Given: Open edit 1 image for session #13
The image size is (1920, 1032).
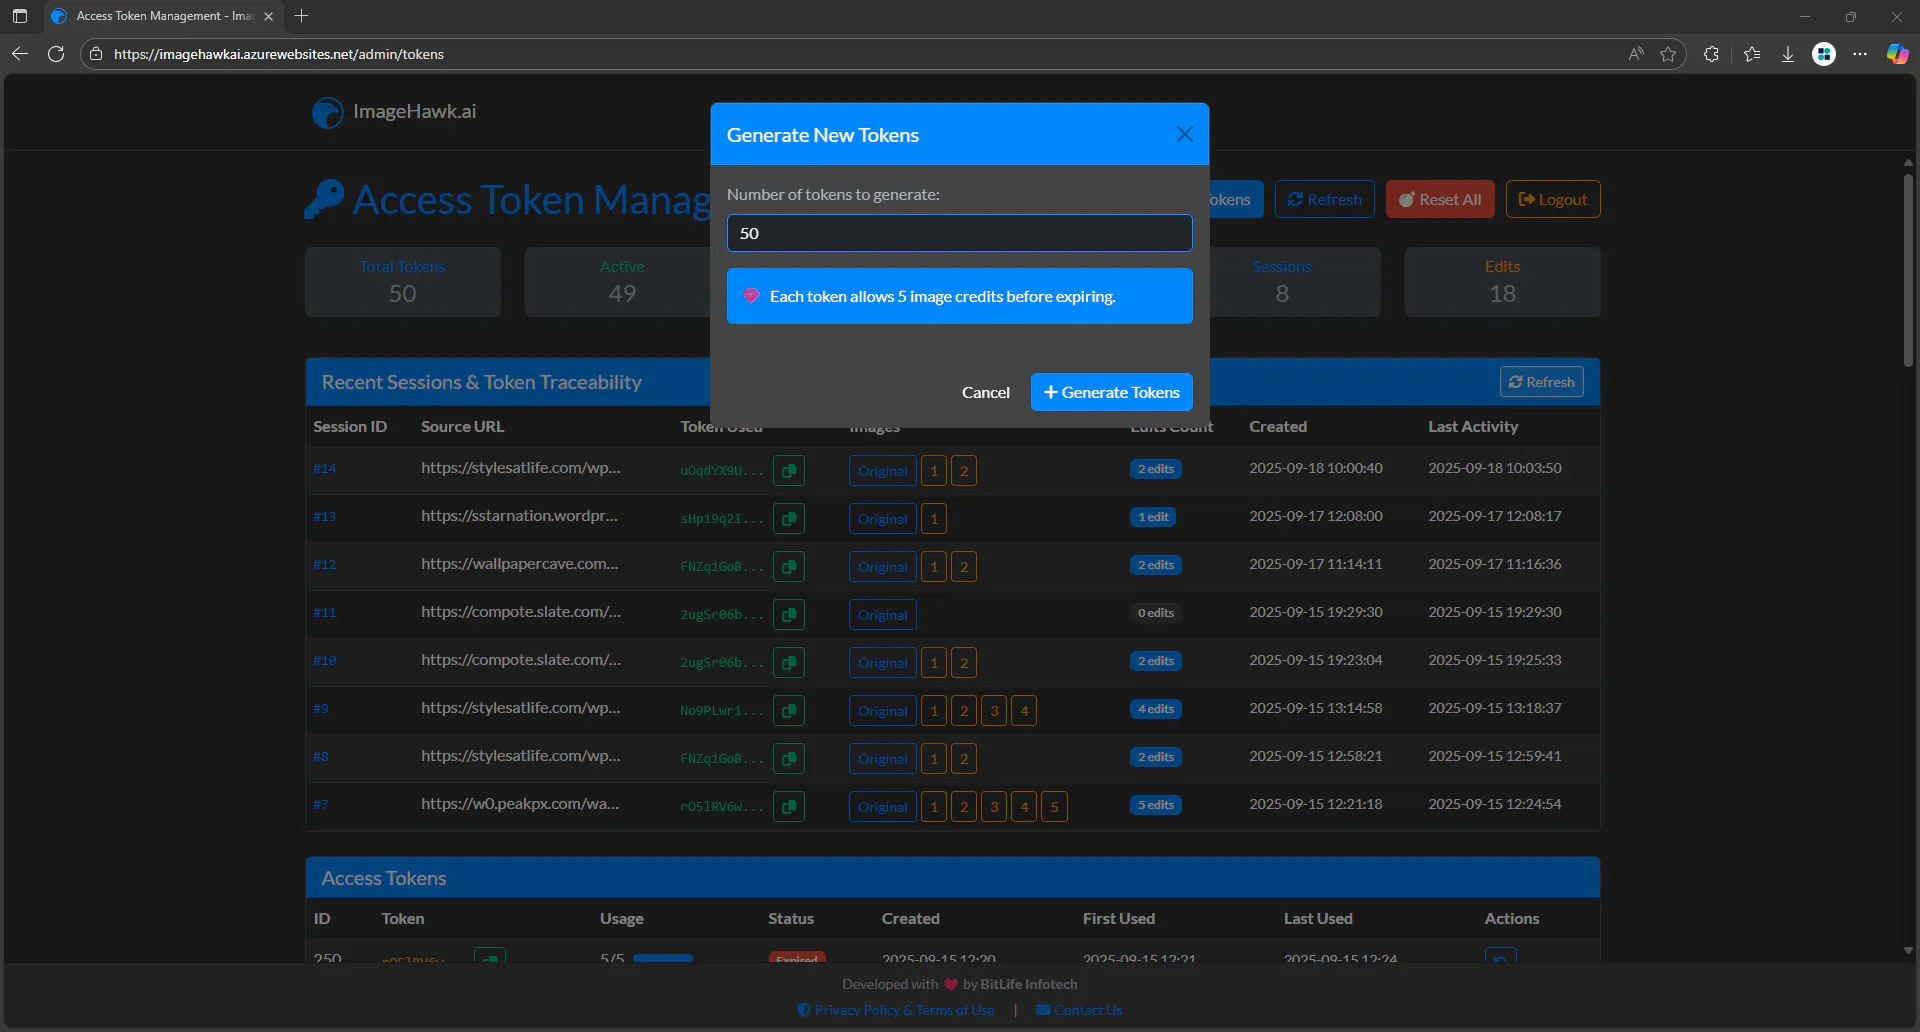Looking at the screenshot, I should (934, 518).
